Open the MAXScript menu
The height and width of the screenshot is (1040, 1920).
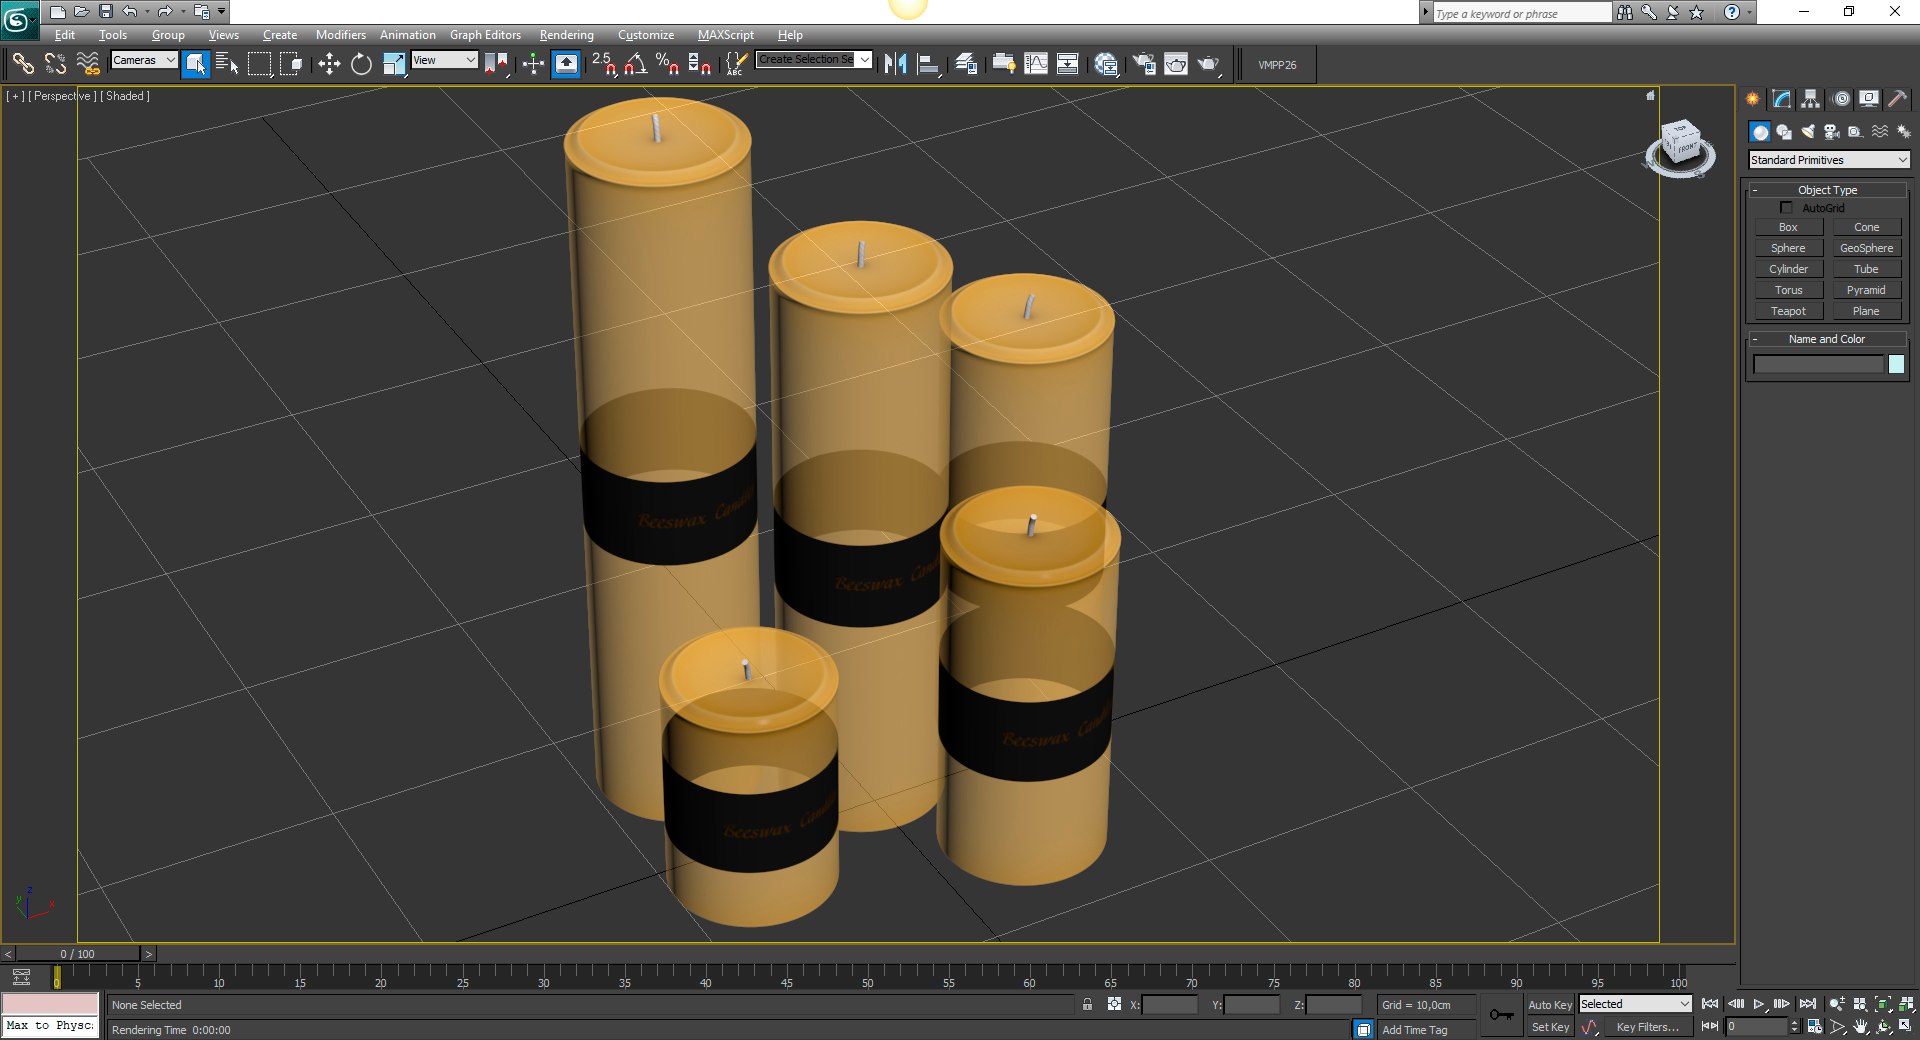[x=726, y=35]
